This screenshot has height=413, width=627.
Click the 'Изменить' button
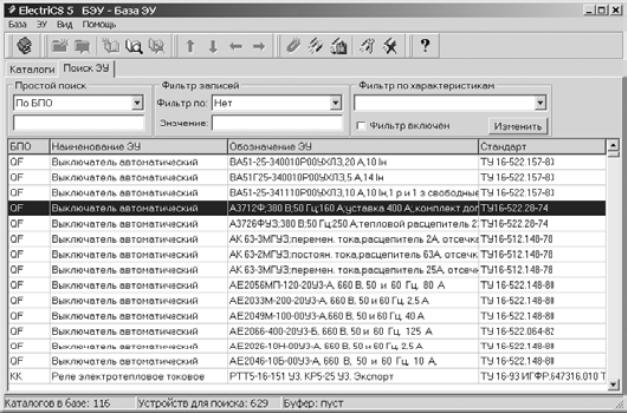(518, 126)
